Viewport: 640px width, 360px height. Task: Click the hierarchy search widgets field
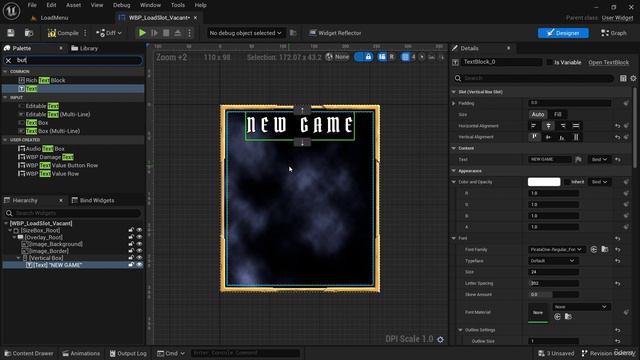[73, 213]
